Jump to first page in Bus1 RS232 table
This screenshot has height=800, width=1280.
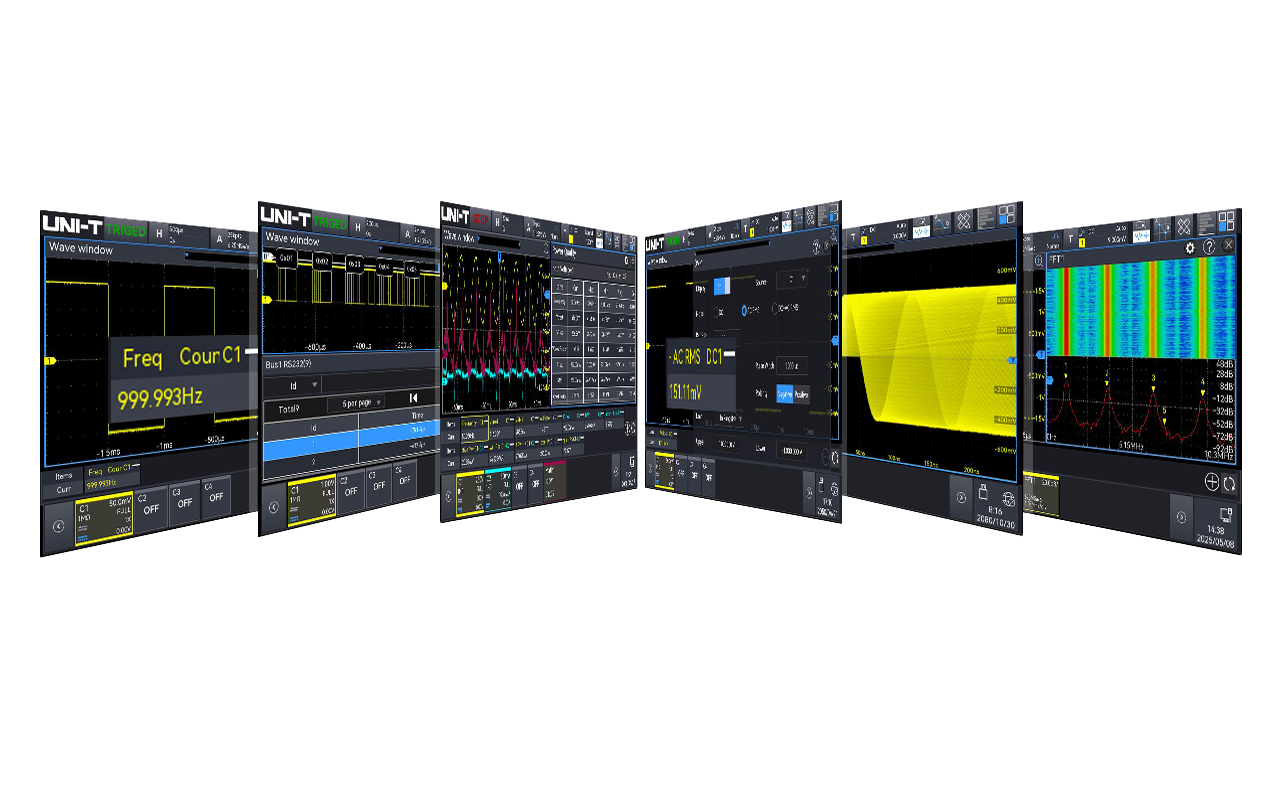tap(413, 398)
